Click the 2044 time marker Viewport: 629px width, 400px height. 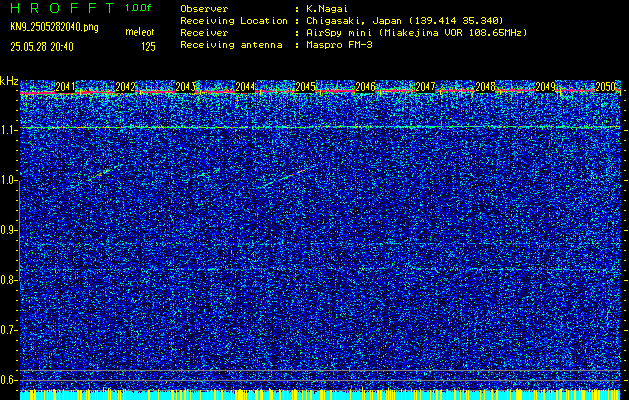[x=245, y=86]
